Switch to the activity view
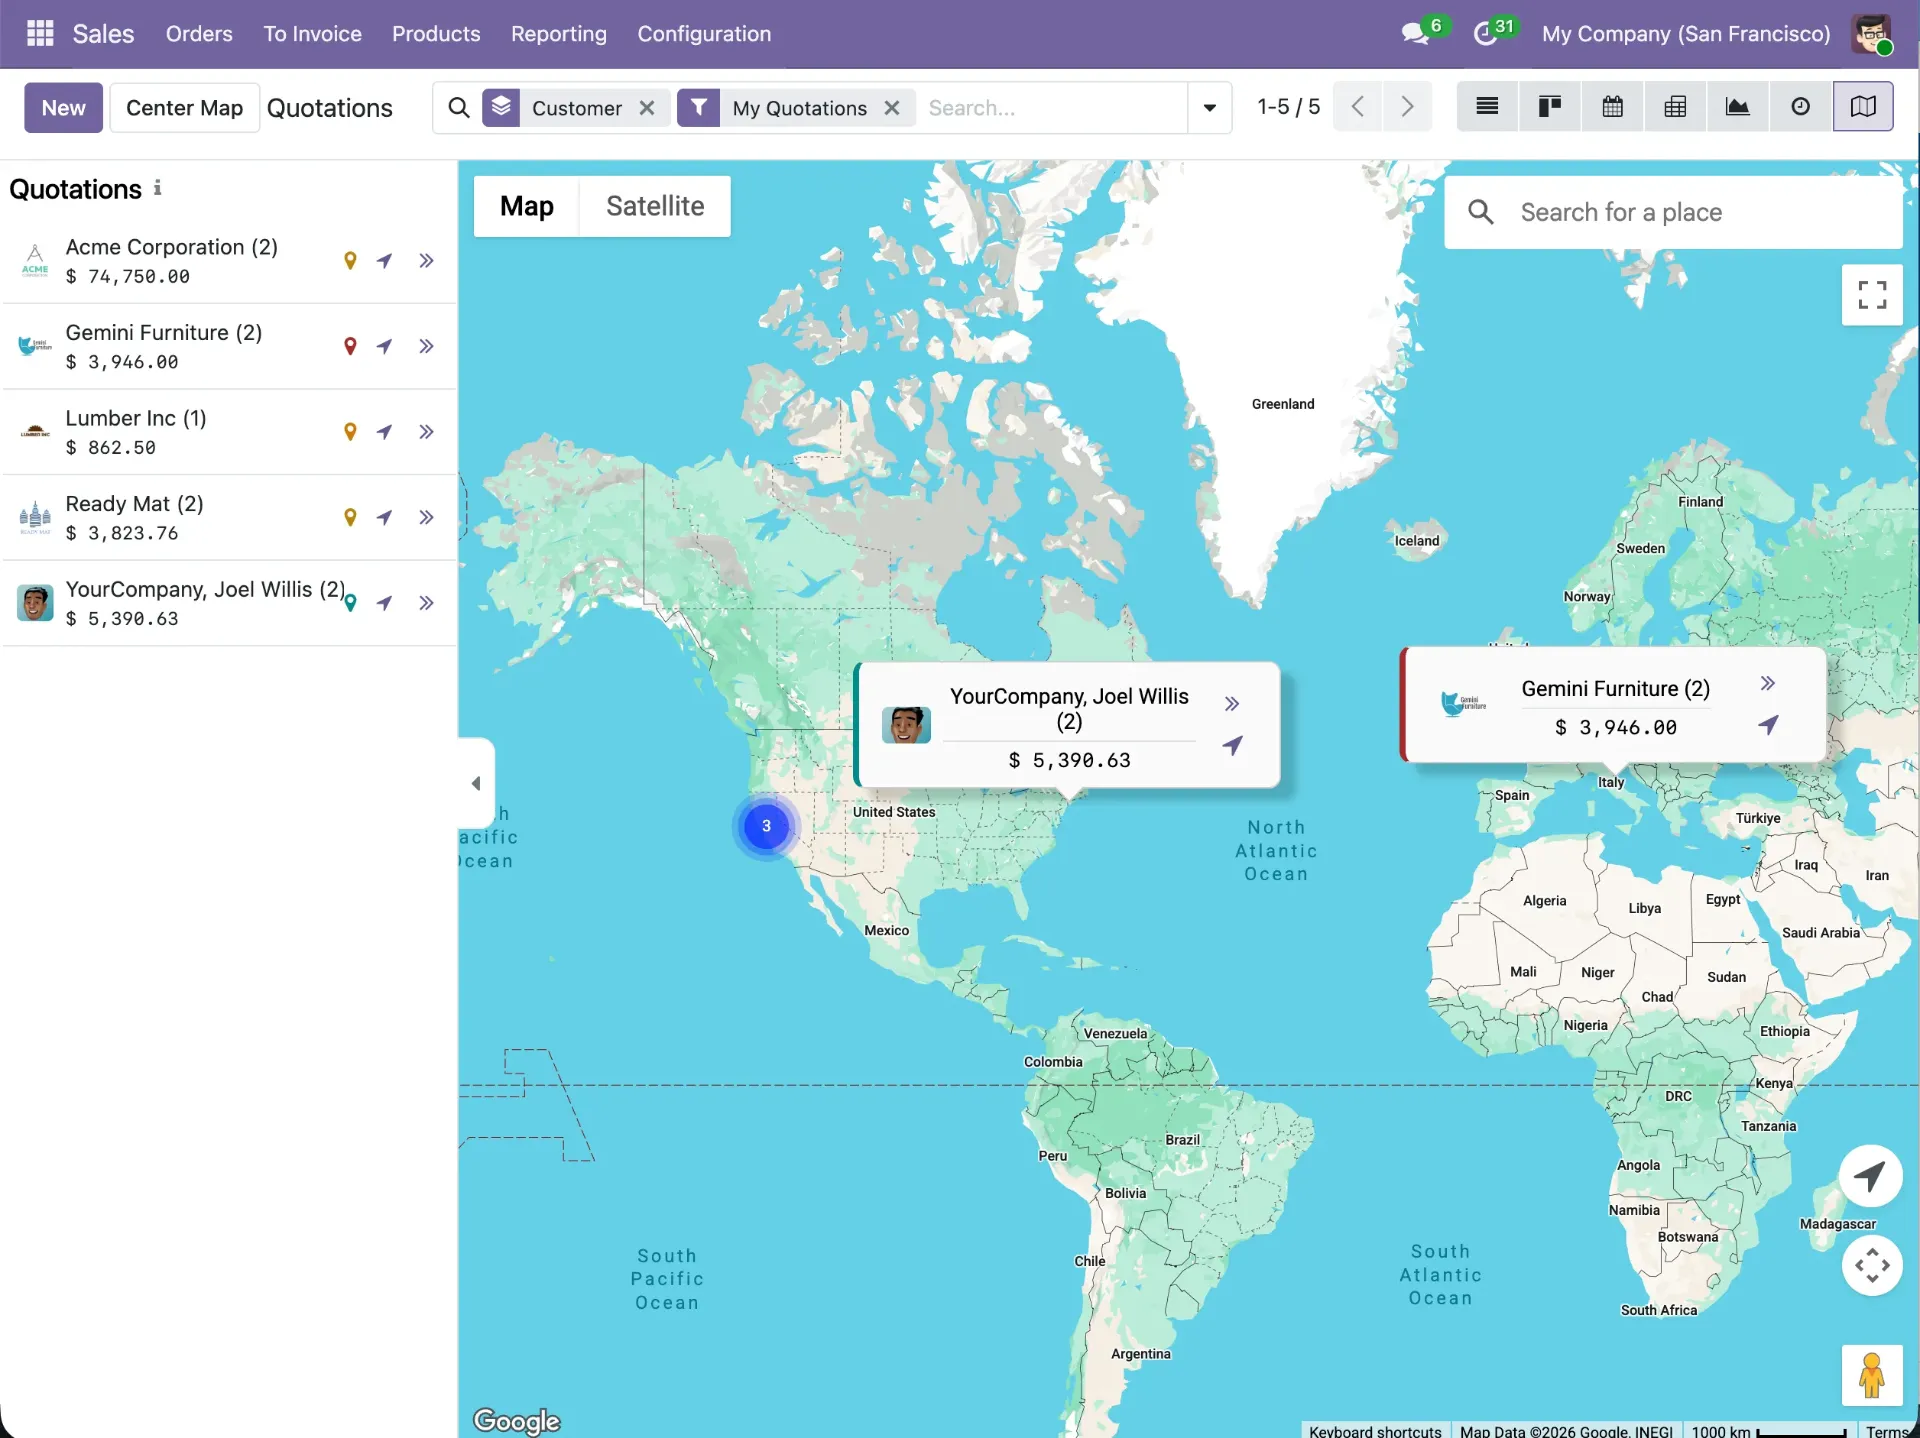Image resolution: width=1920 pixels, height=1438 pixels. (x=1800, y=106)
